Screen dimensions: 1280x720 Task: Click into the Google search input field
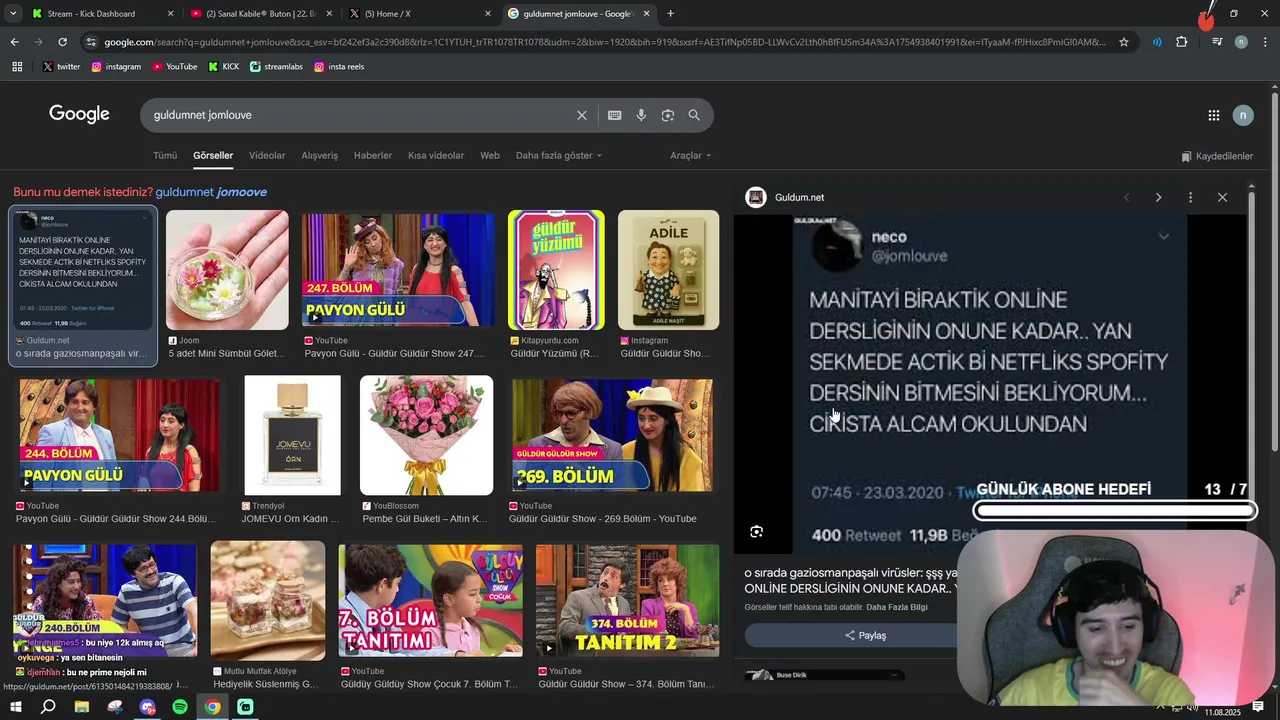(x=360, y=115)
